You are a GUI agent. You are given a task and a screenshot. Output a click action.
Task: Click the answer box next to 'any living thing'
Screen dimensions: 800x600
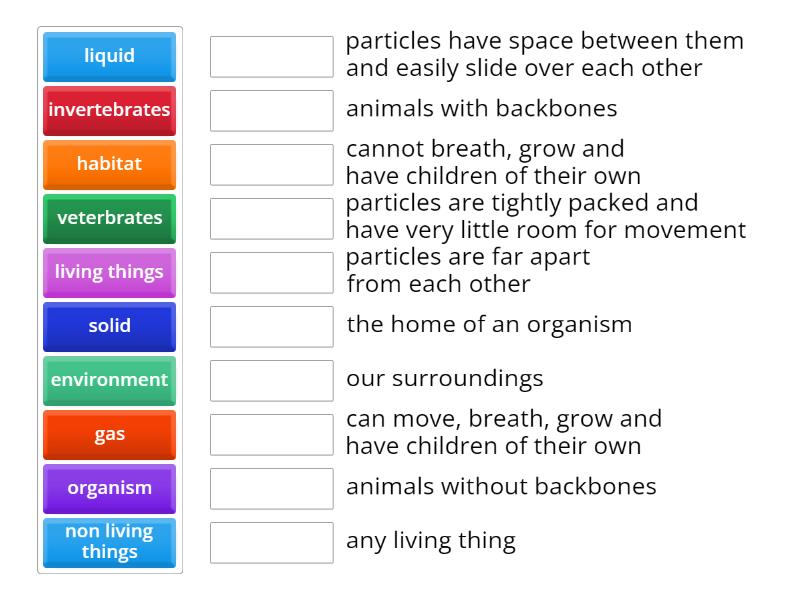click(271, 542)
